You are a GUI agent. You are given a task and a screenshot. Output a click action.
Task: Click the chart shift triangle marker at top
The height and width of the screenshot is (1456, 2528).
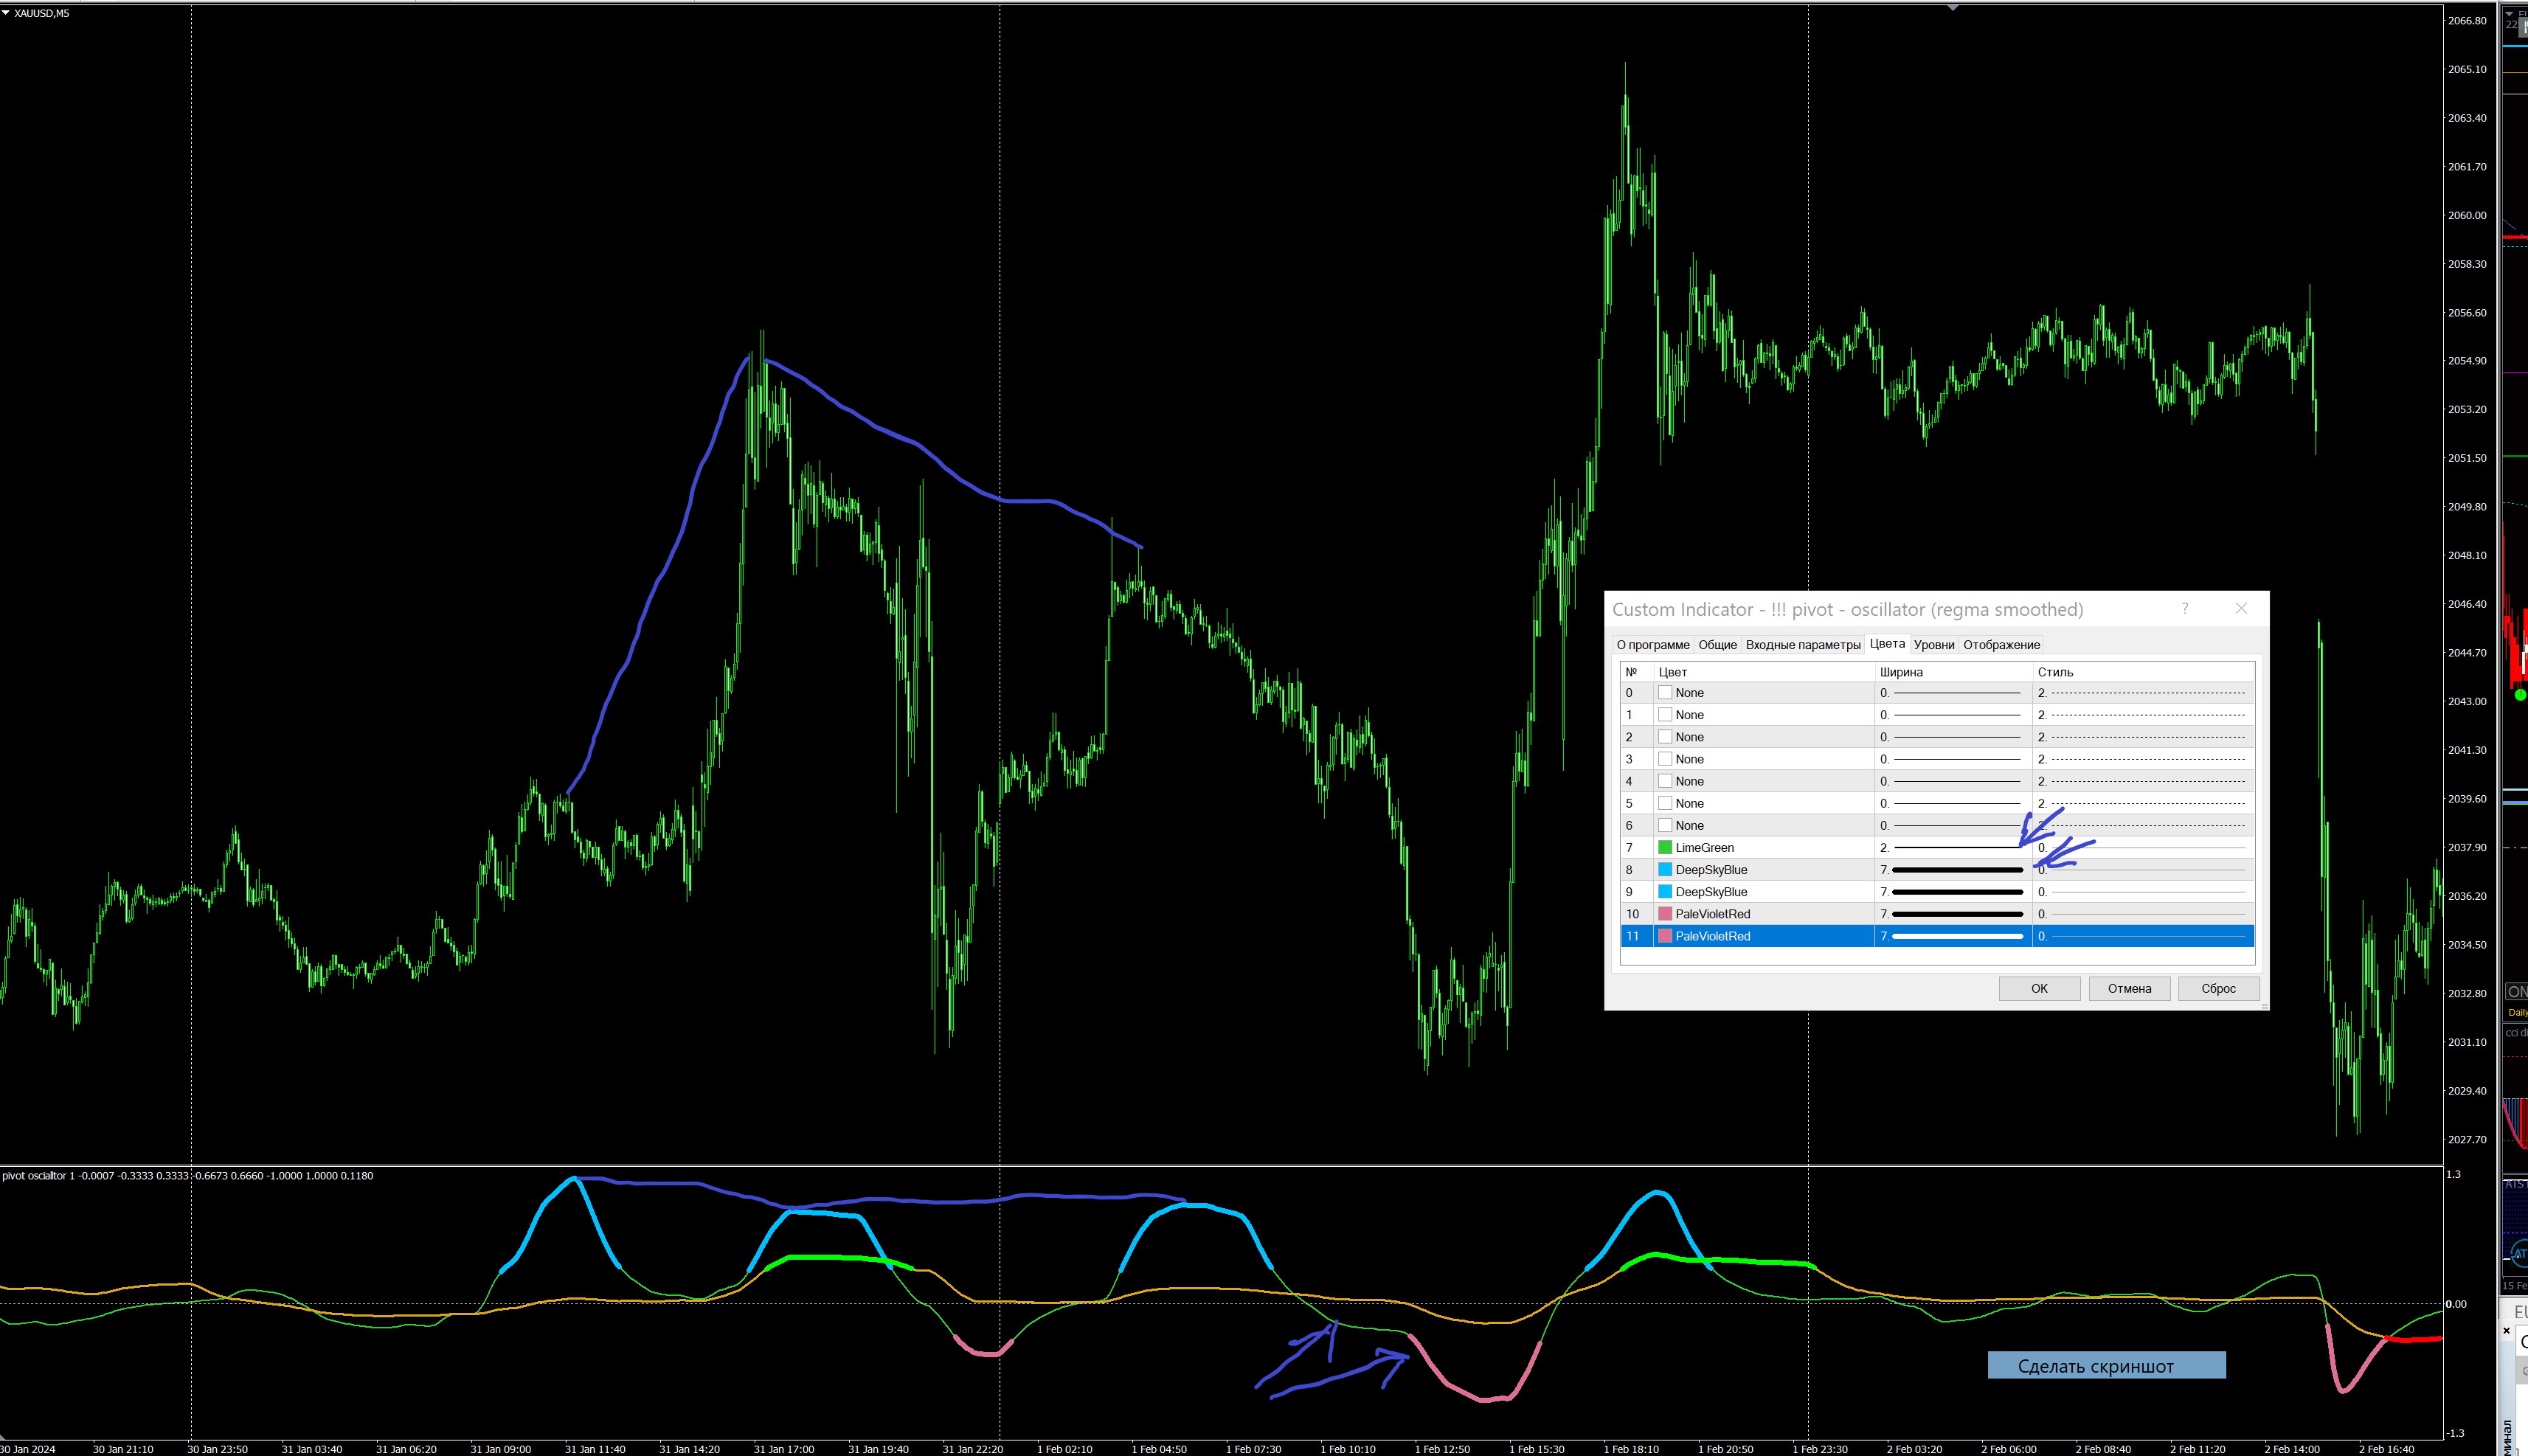(1952, 8)
